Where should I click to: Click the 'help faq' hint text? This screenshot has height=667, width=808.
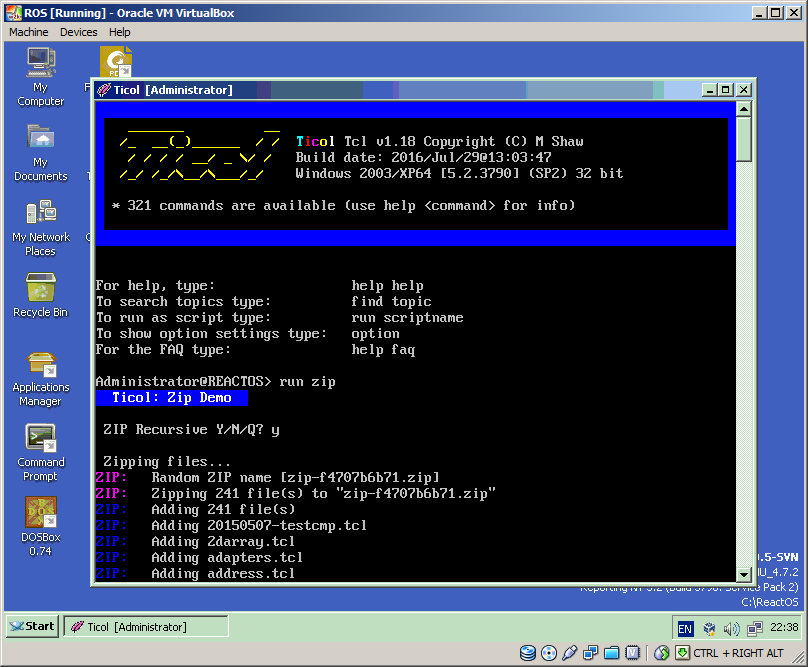pyautogui.click(x=383, y=349)
